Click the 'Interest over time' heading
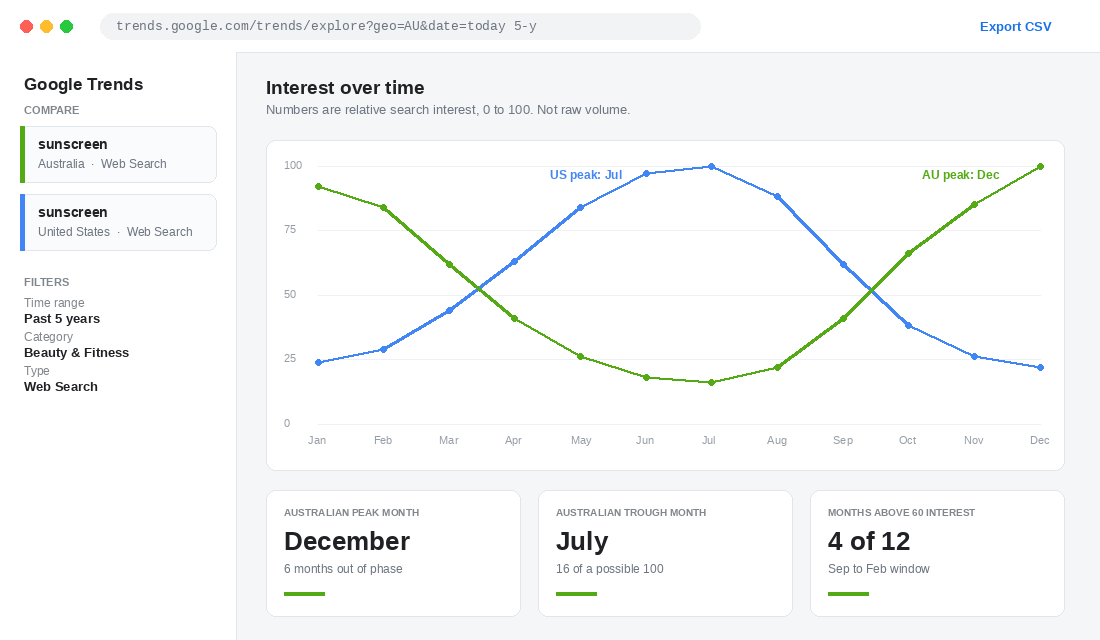Screen dimensions: 1100x640 tap(345, 88)
